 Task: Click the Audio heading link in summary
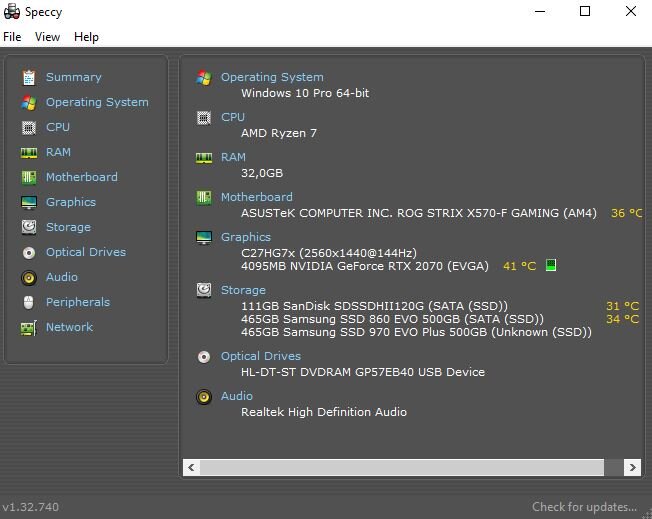coord(237,396)
